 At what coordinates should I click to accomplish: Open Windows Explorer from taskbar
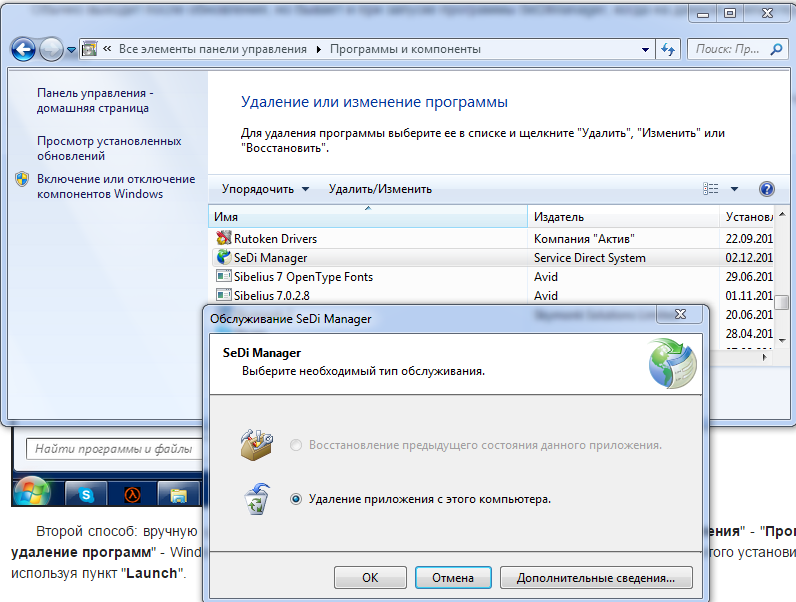coord(179,494)
